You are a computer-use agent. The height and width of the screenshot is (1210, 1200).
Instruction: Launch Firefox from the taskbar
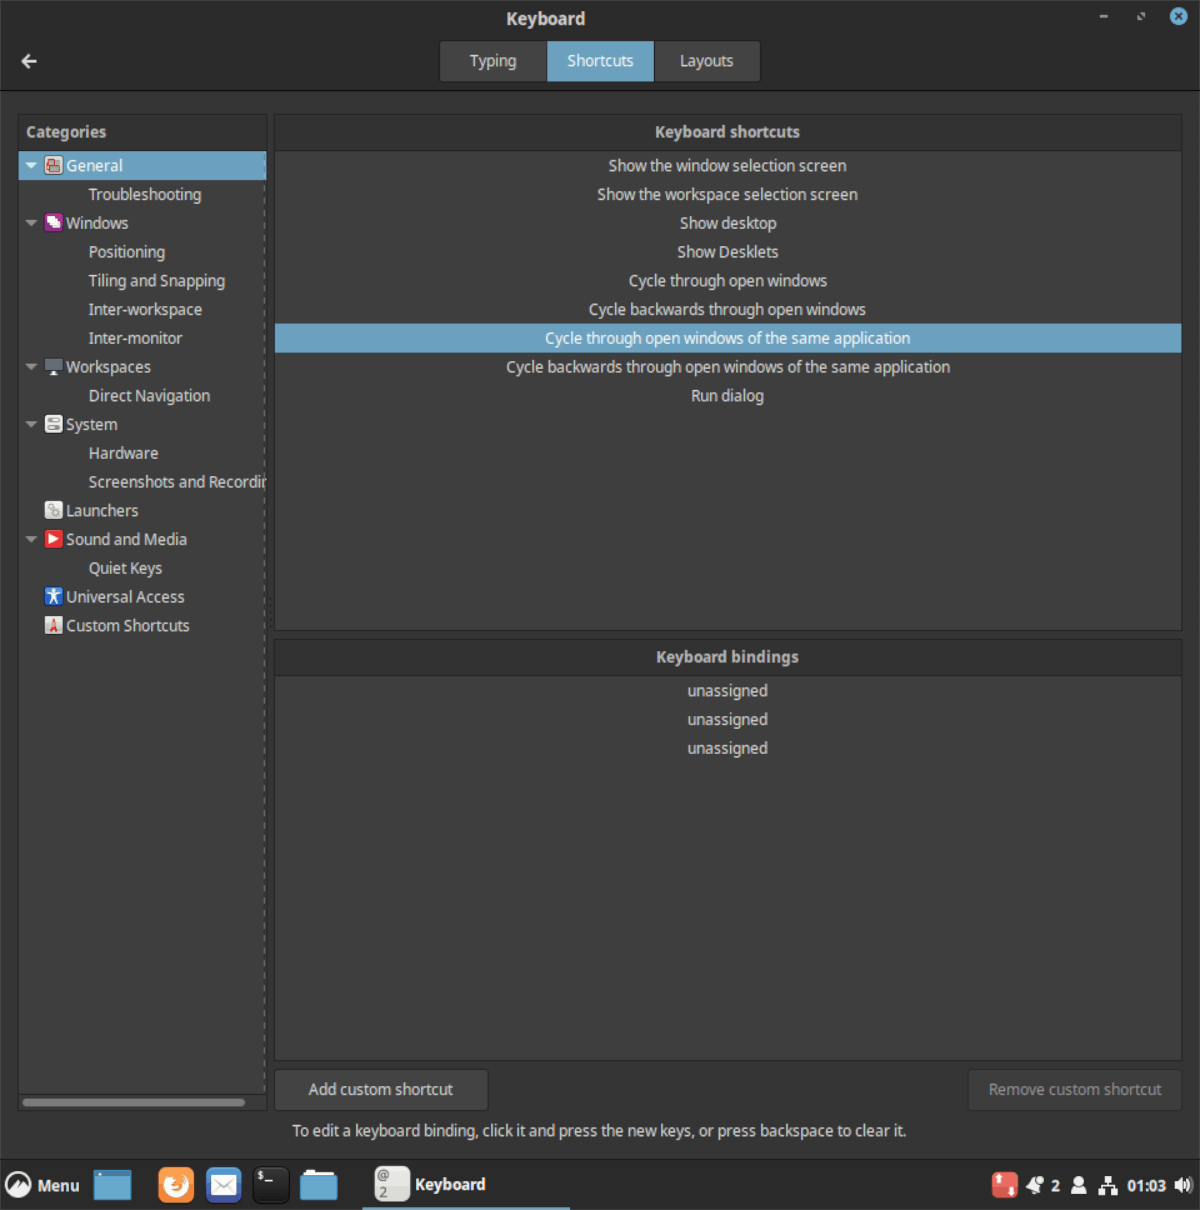(175, 1184)
